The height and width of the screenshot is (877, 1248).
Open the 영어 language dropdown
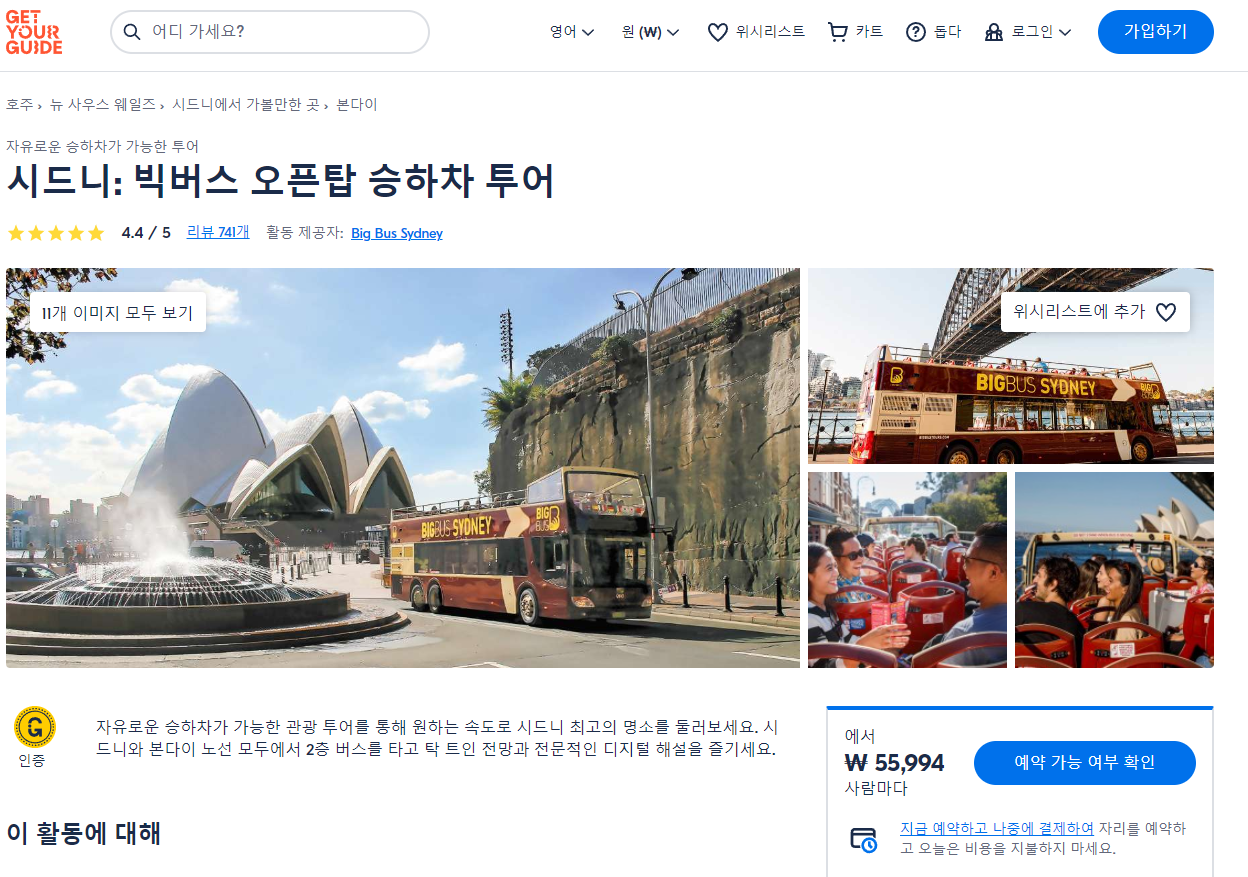click(572, 32)
